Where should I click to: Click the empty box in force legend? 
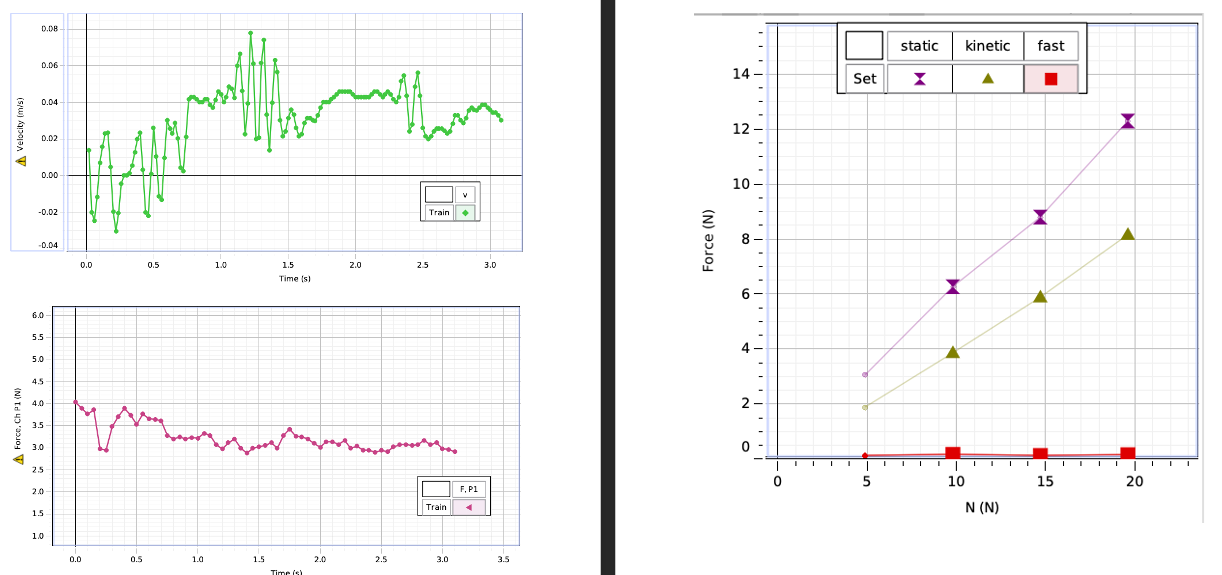(436, 489)
